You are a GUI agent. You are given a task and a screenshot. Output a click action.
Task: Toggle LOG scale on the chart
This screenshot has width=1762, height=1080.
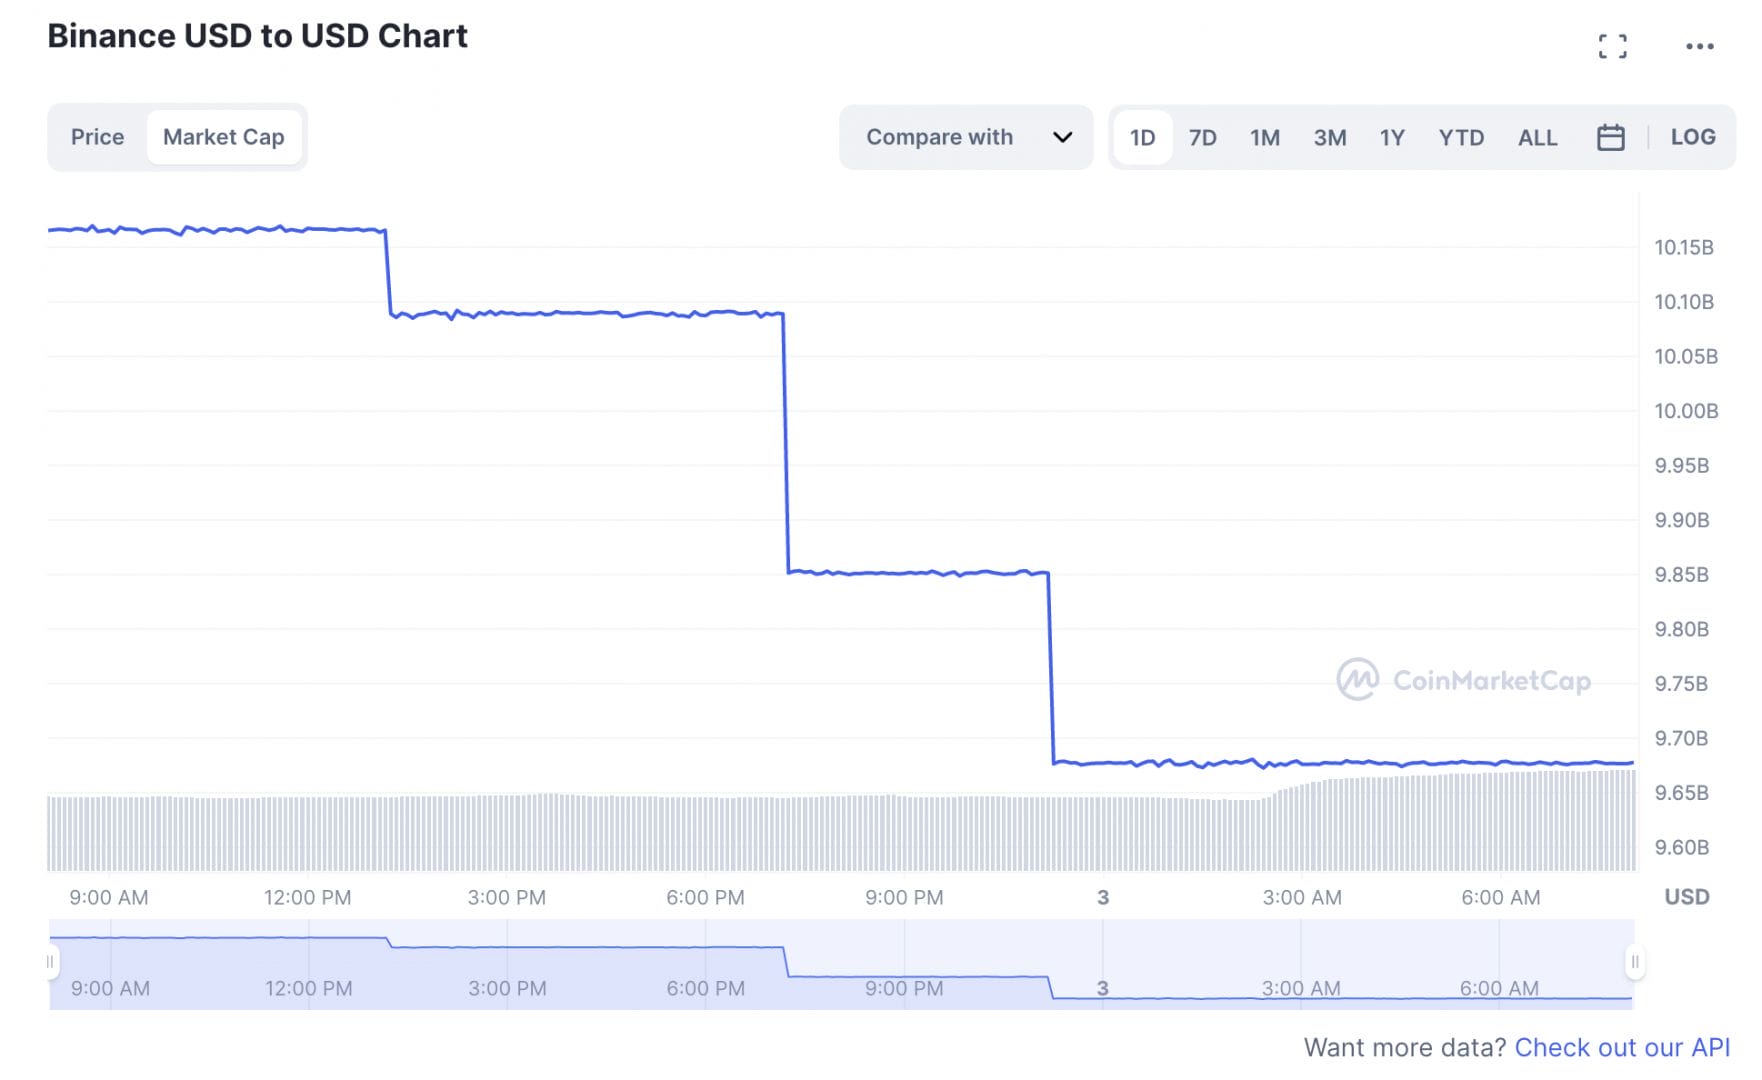[1692, 137]
